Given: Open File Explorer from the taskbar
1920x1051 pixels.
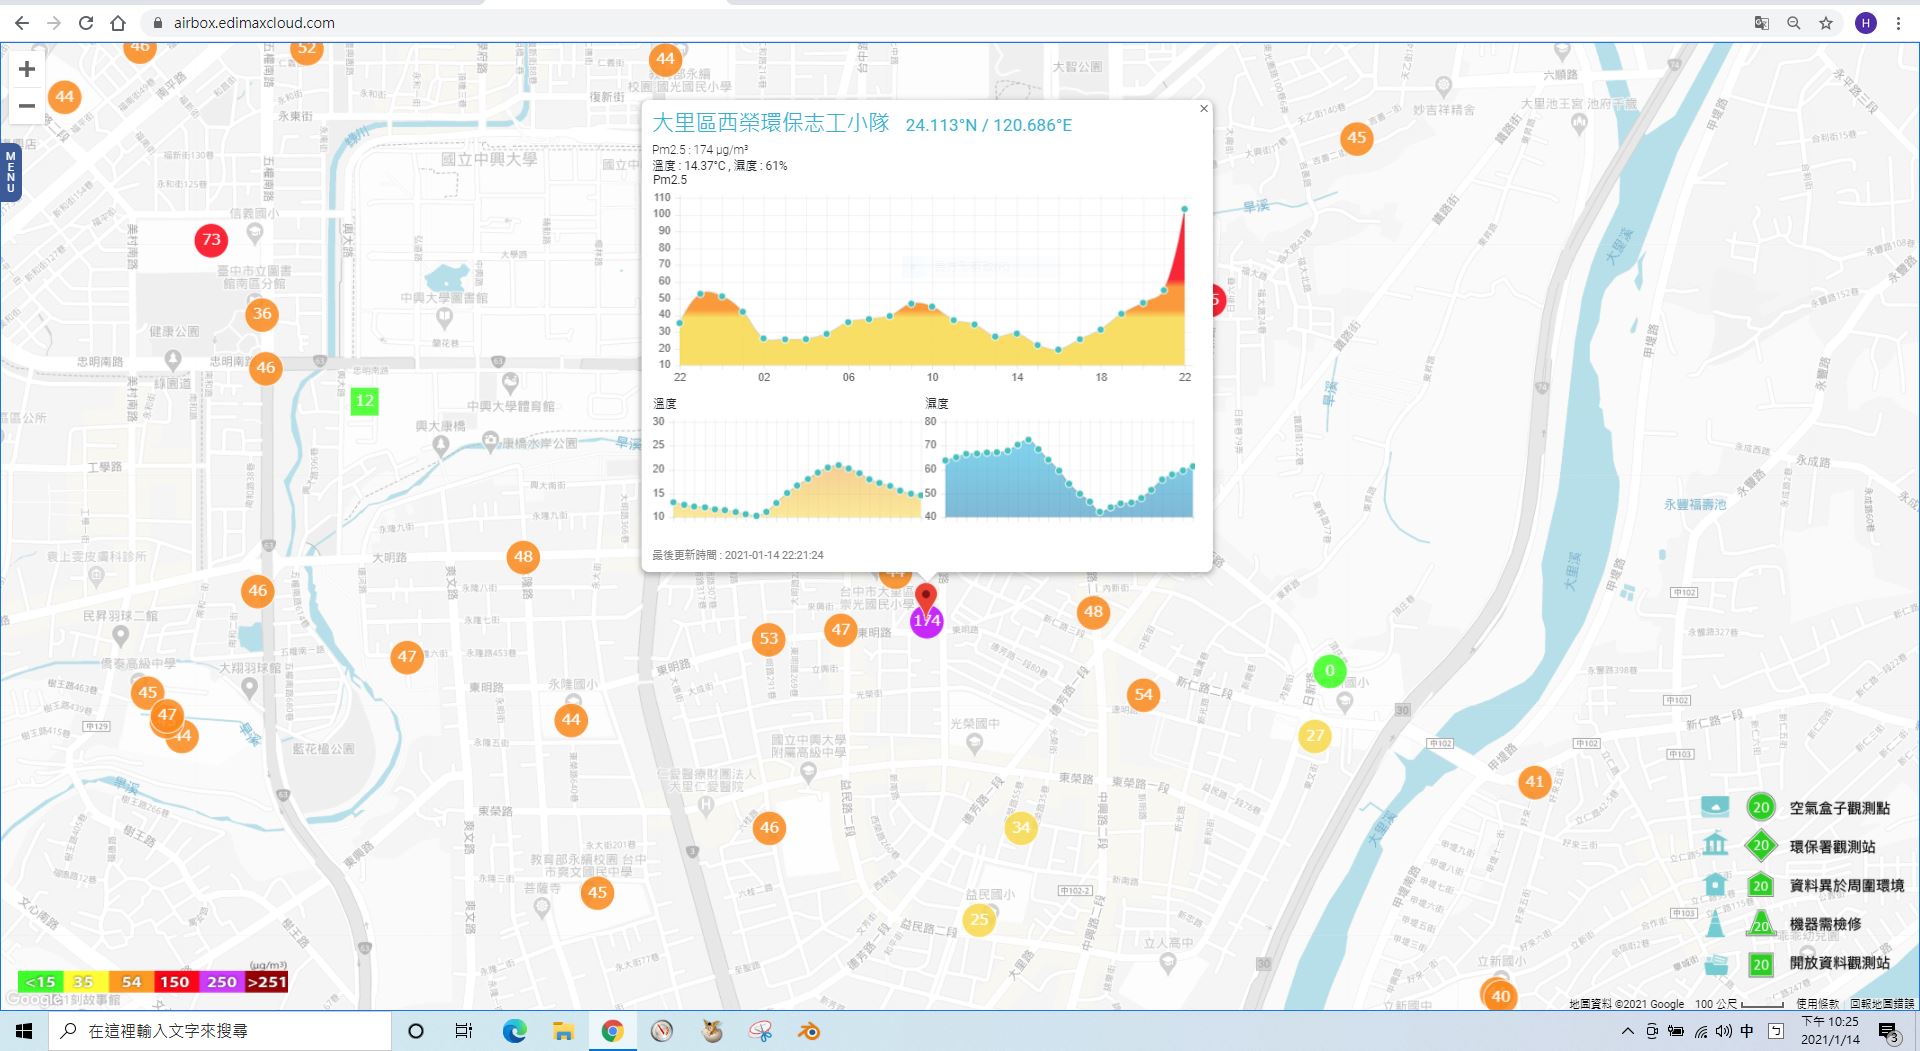Looking at the screenshot, I should [x=563, y=1031].
